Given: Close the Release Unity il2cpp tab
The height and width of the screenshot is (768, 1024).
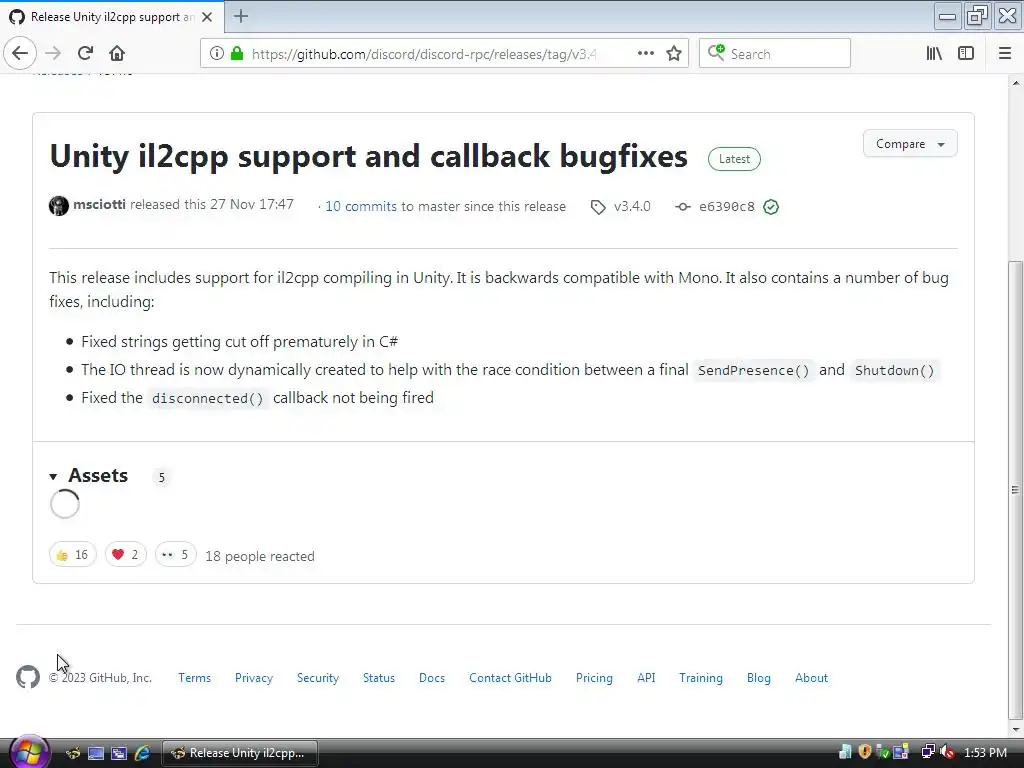Looking at the screenshot, I should coord(207,17).
